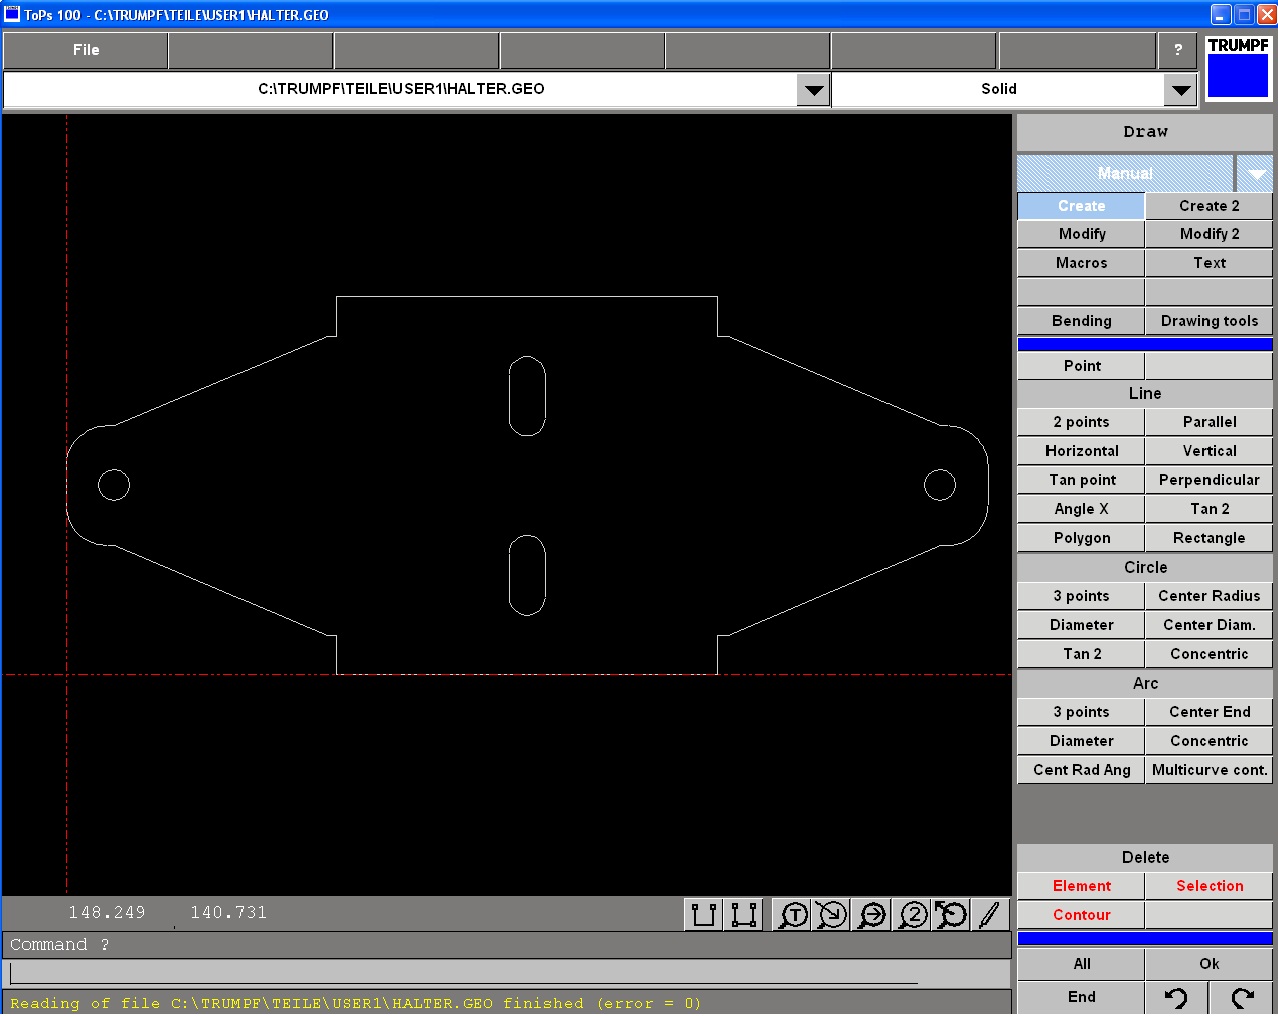1278x1016 pixels.
Task: Switch to the Modify tab
Action: click(x=1081, y=234)
